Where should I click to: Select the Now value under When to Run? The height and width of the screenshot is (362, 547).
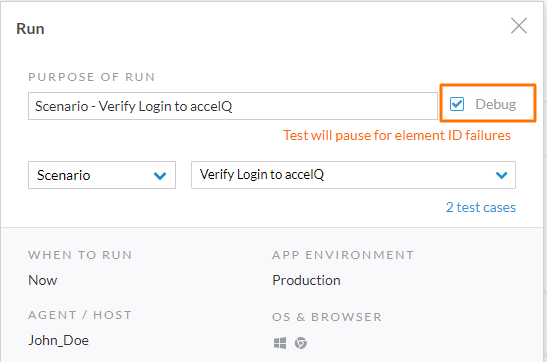tap(43, 280)
